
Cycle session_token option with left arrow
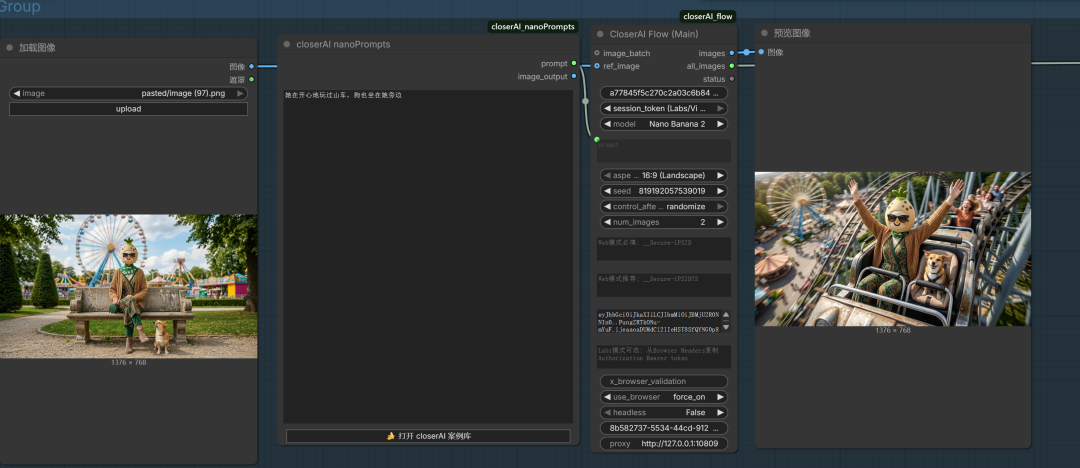pyautogui.click(x=607, y=108)
